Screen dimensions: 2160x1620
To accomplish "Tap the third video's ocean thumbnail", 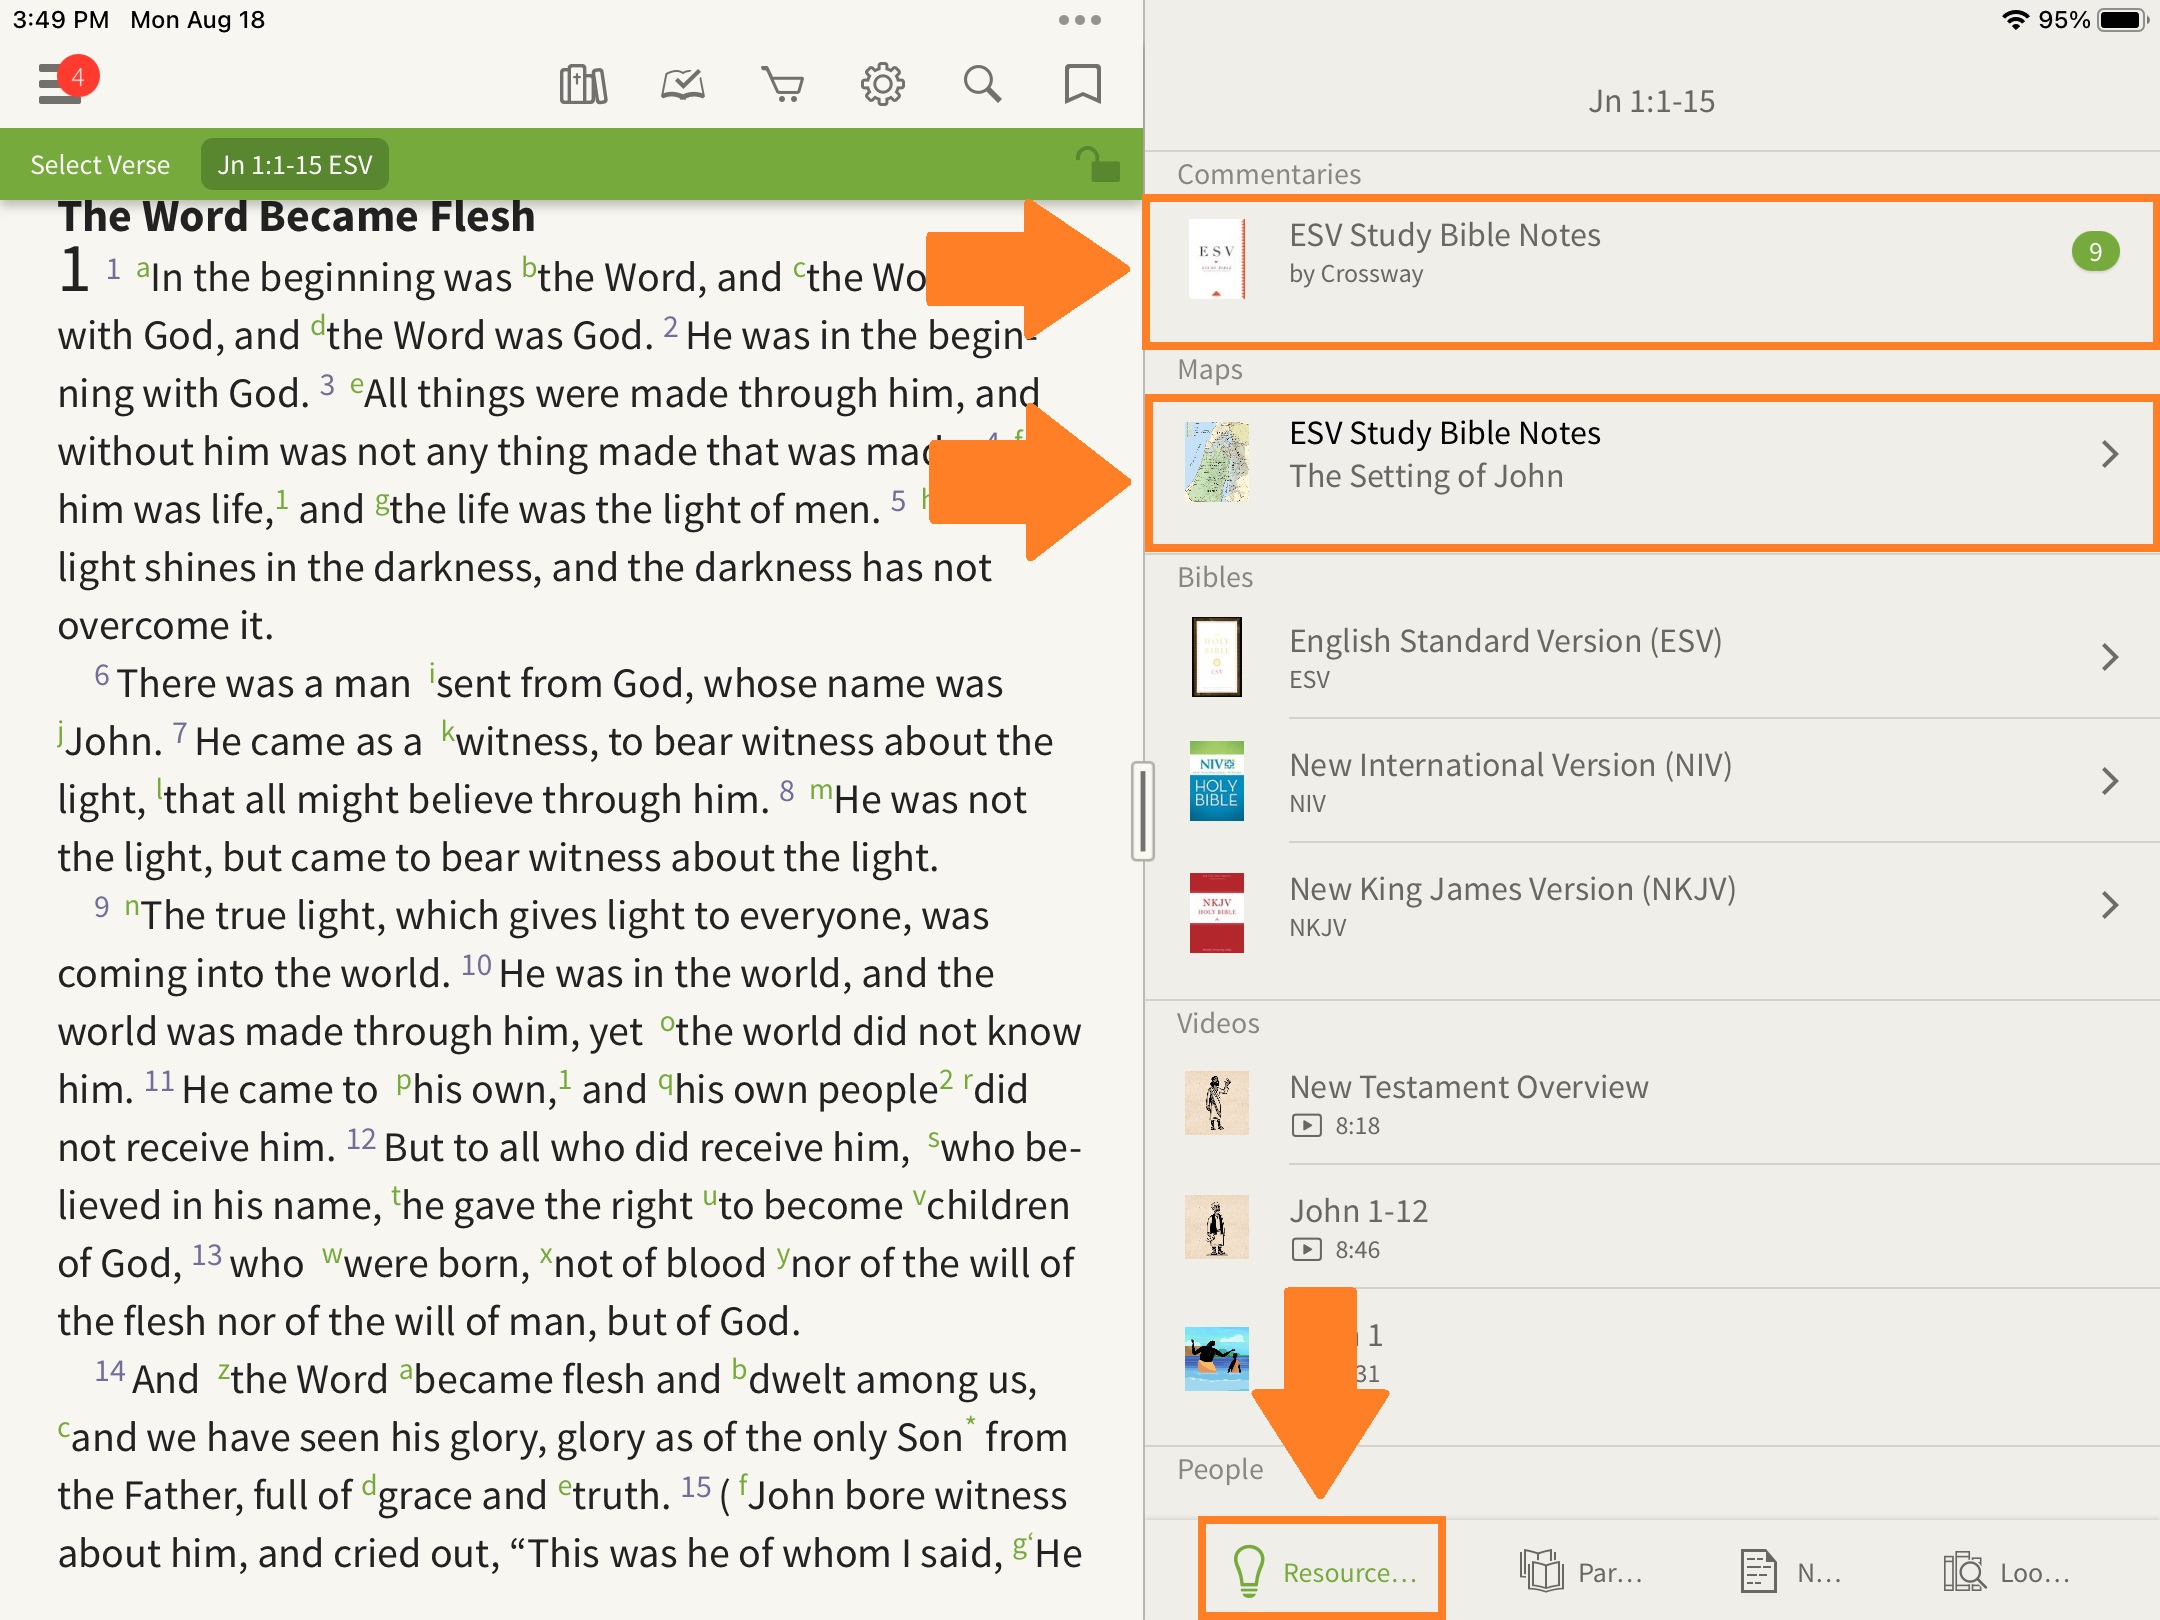I will pyautogui.click(x=1217, y=1358).
